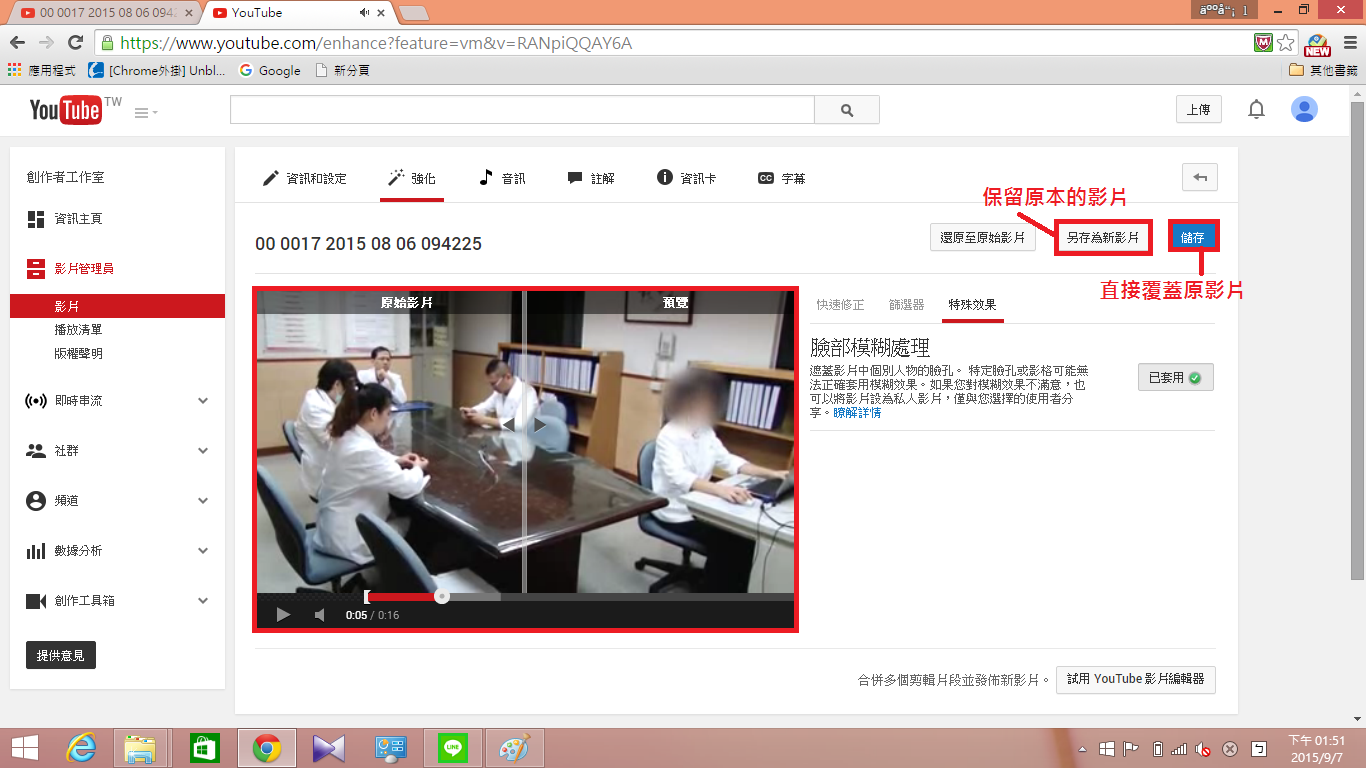Toggle the 已套用 face blur button
This screenshot has width=1366, height=768.
(1175, 377)
